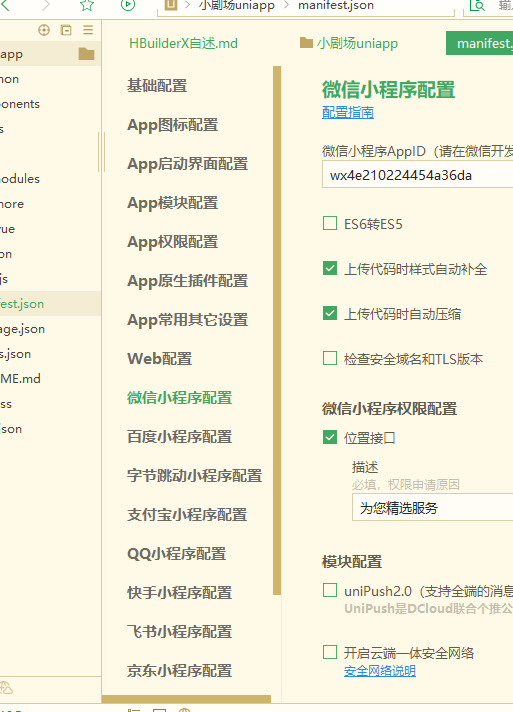Enable uniPush2.0 module checkbox
The height and width of the screenshot is (712, 513).
pyautogui.click(x=330, y=590)
